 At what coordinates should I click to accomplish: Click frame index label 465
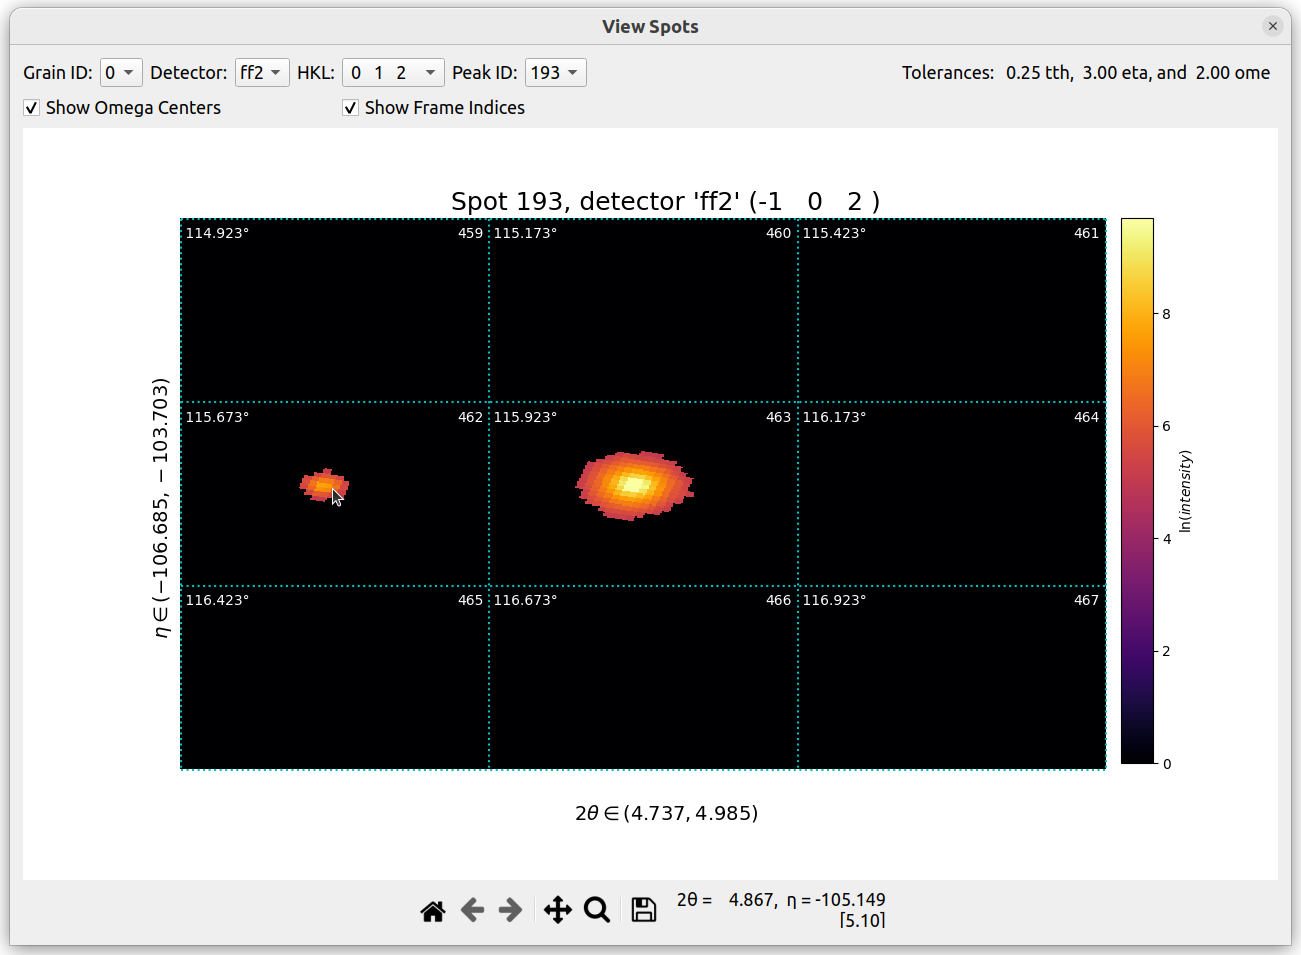[x=470, y=600]
